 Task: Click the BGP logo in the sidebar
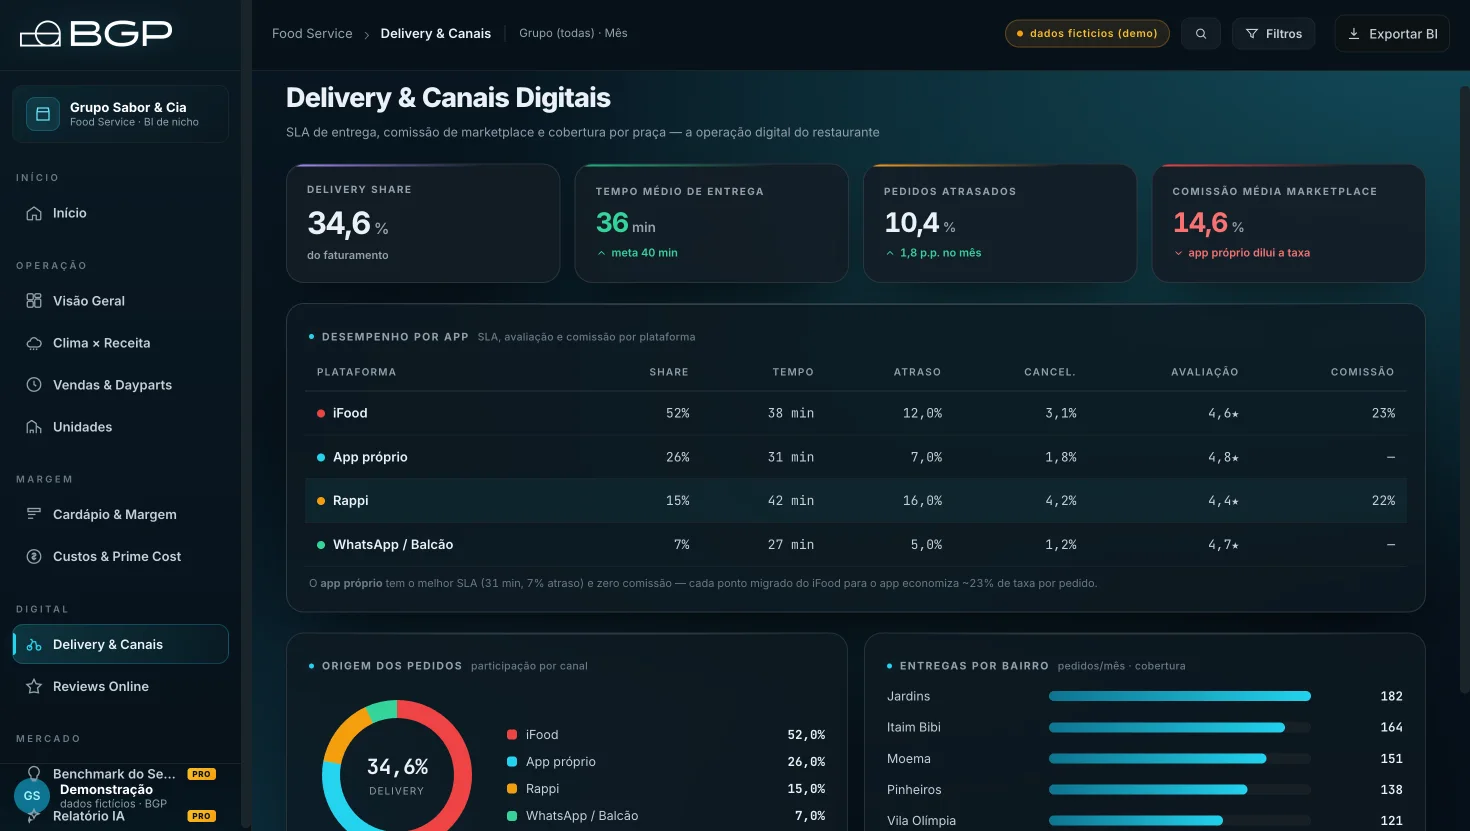click(x=96, y=34)
